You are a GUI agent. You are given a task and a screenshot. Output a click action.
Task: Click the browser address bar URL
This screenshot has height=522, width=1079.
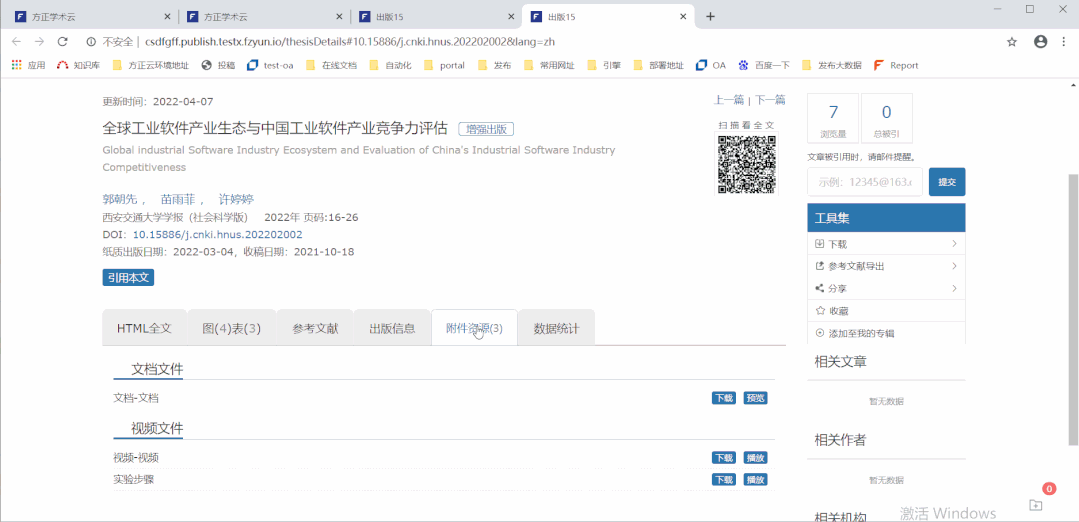350,41
